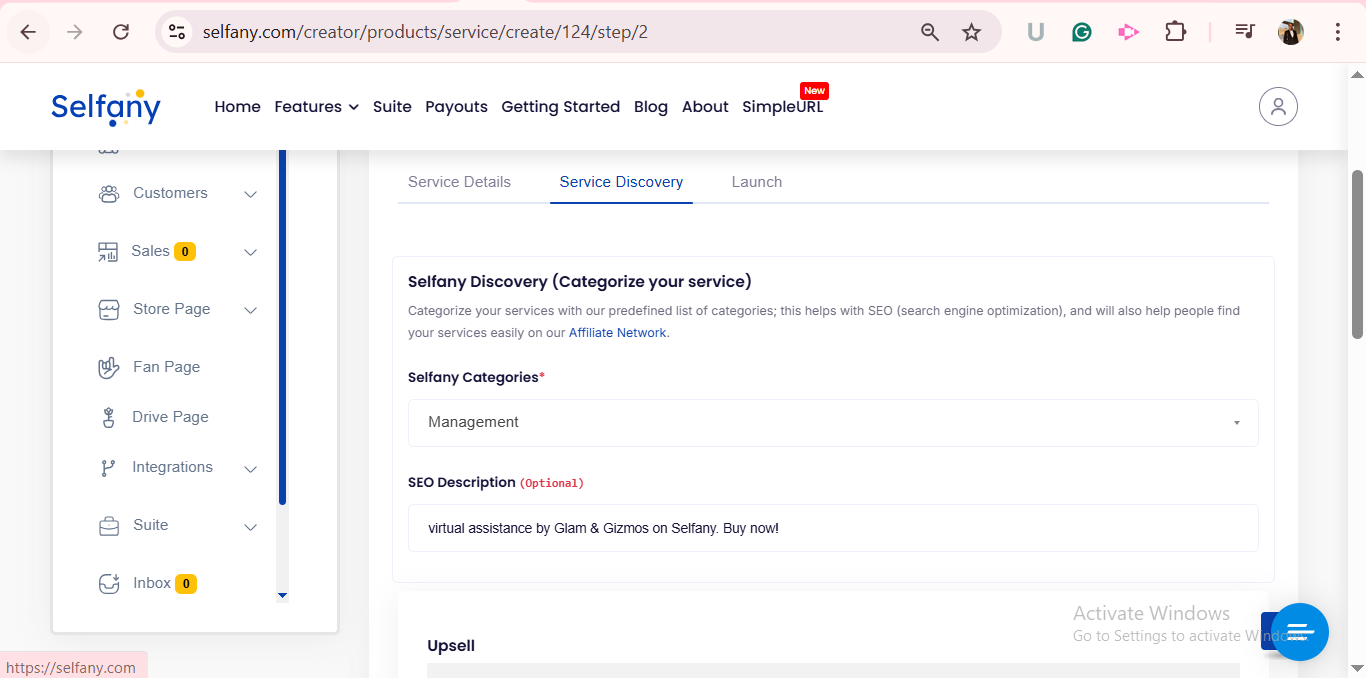
Task: Click the page scrollbar down arrow
Action: (1357, 668)
